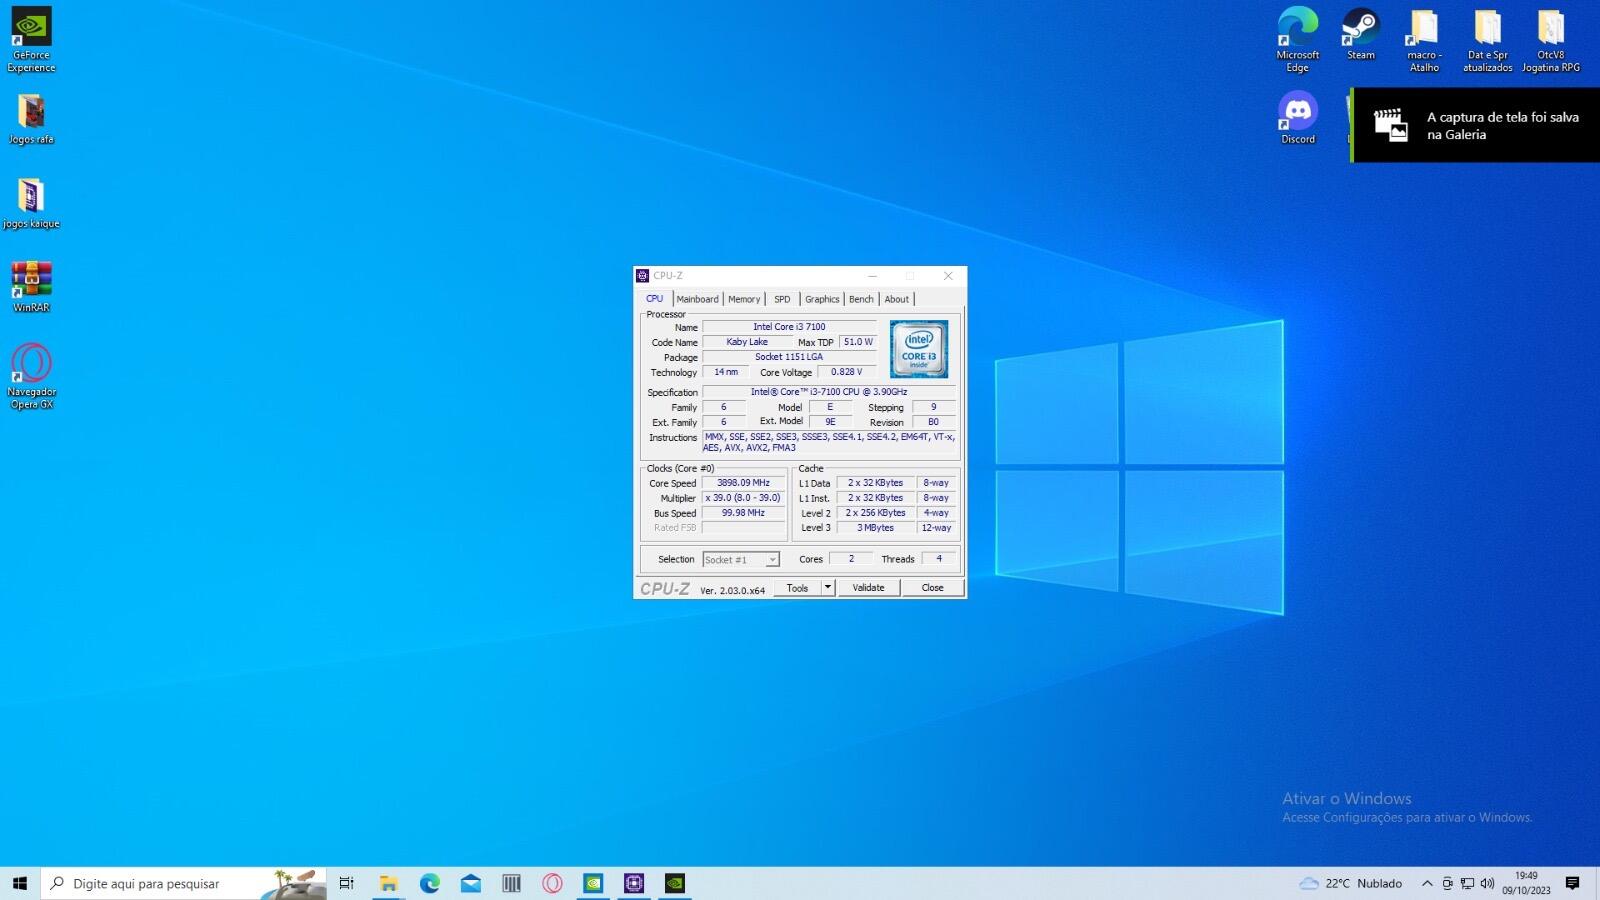Switch to the SPD tab
Screen dimensions: 1600x900
(x=782, y=299)
